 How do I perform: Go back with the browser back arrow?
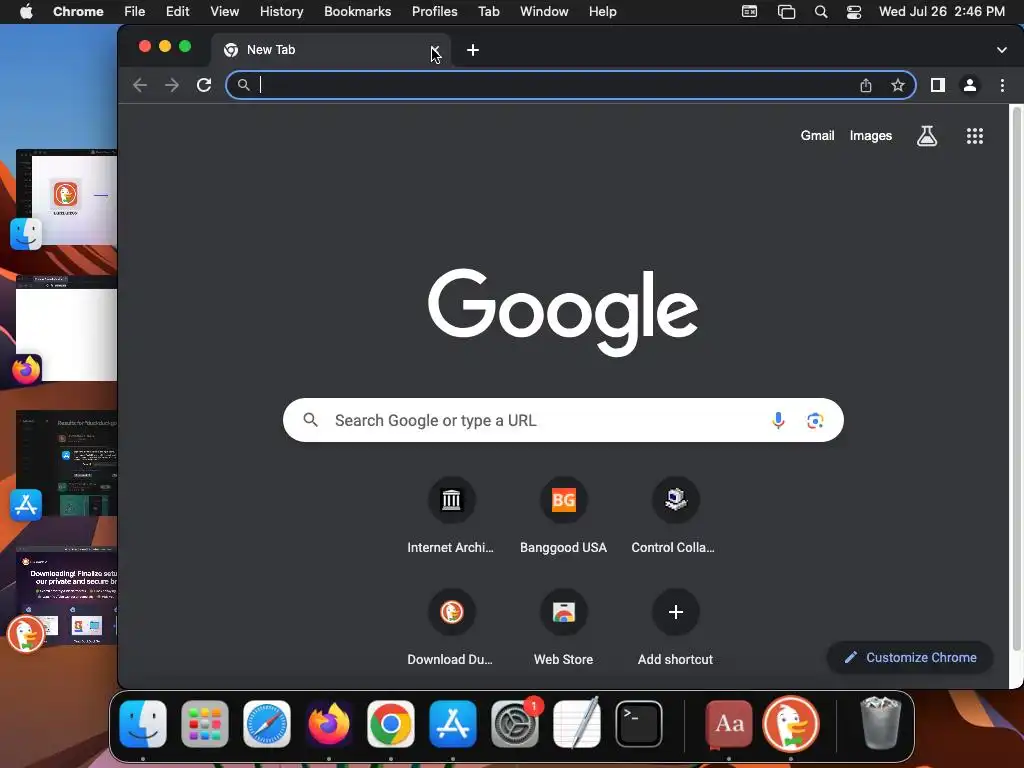140,85
